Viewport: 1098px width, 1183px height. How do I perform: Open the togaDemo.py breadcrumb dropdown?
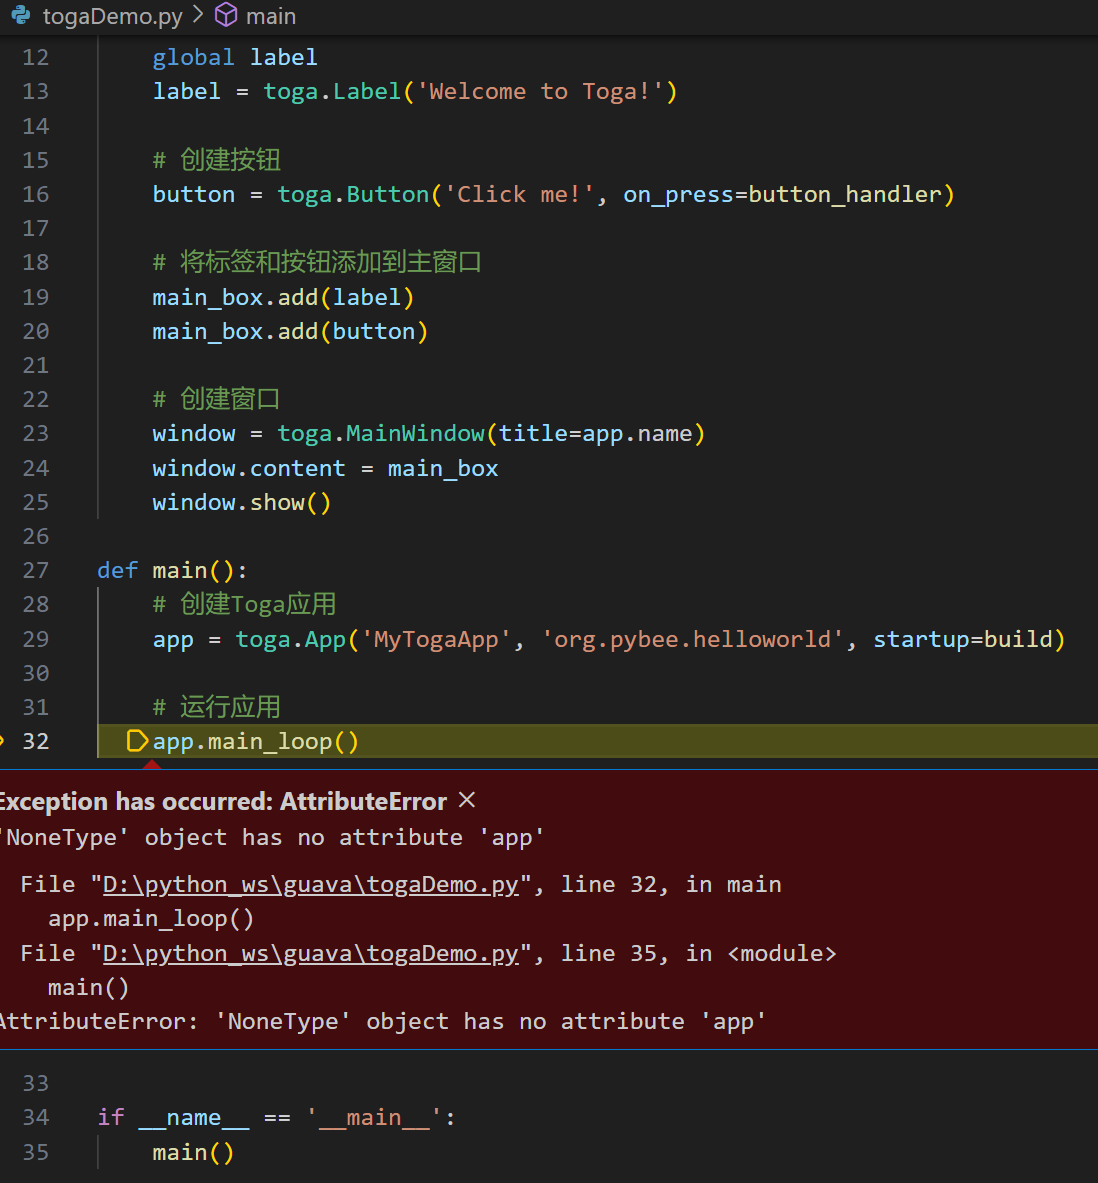pos(112,15)
